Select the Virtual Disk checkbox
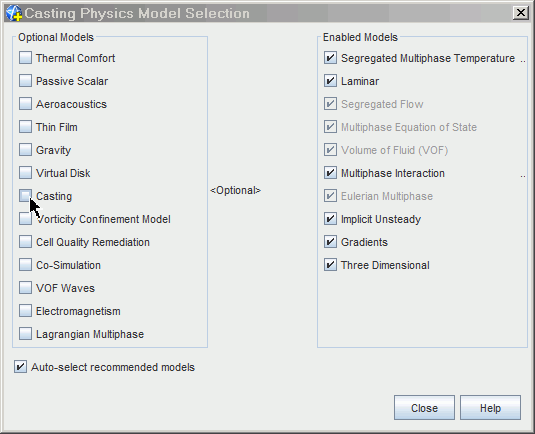This screenshot has width=535, height=434. click(x=26, y=173)
